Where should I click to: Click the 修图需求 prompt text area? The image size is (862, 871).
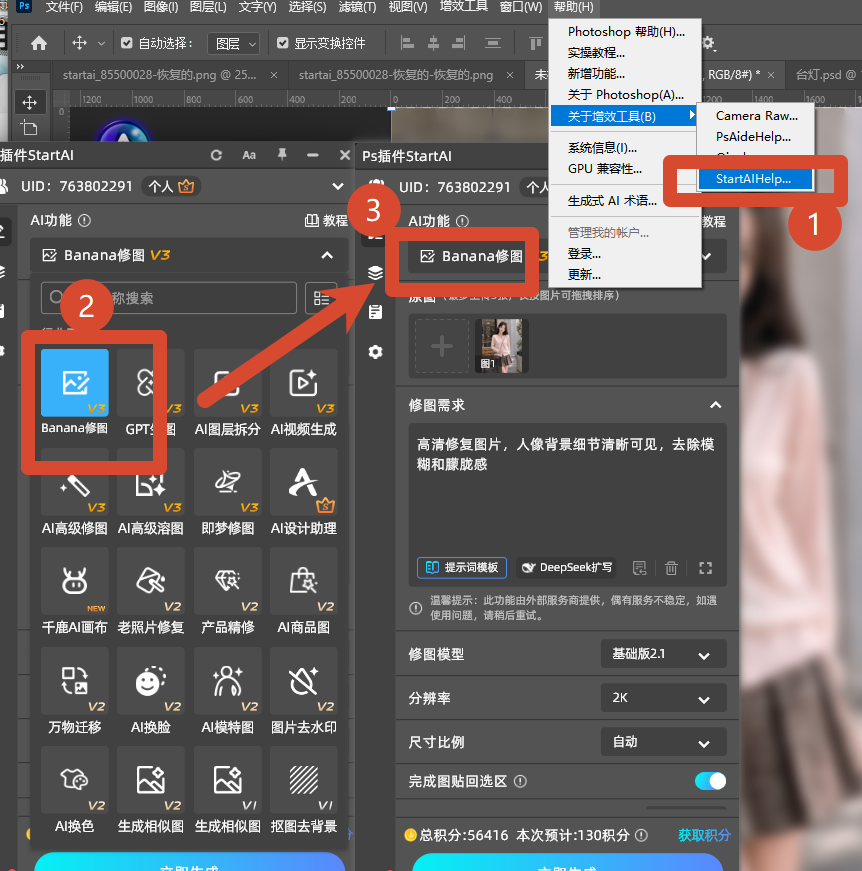click(x=568, y=489)
